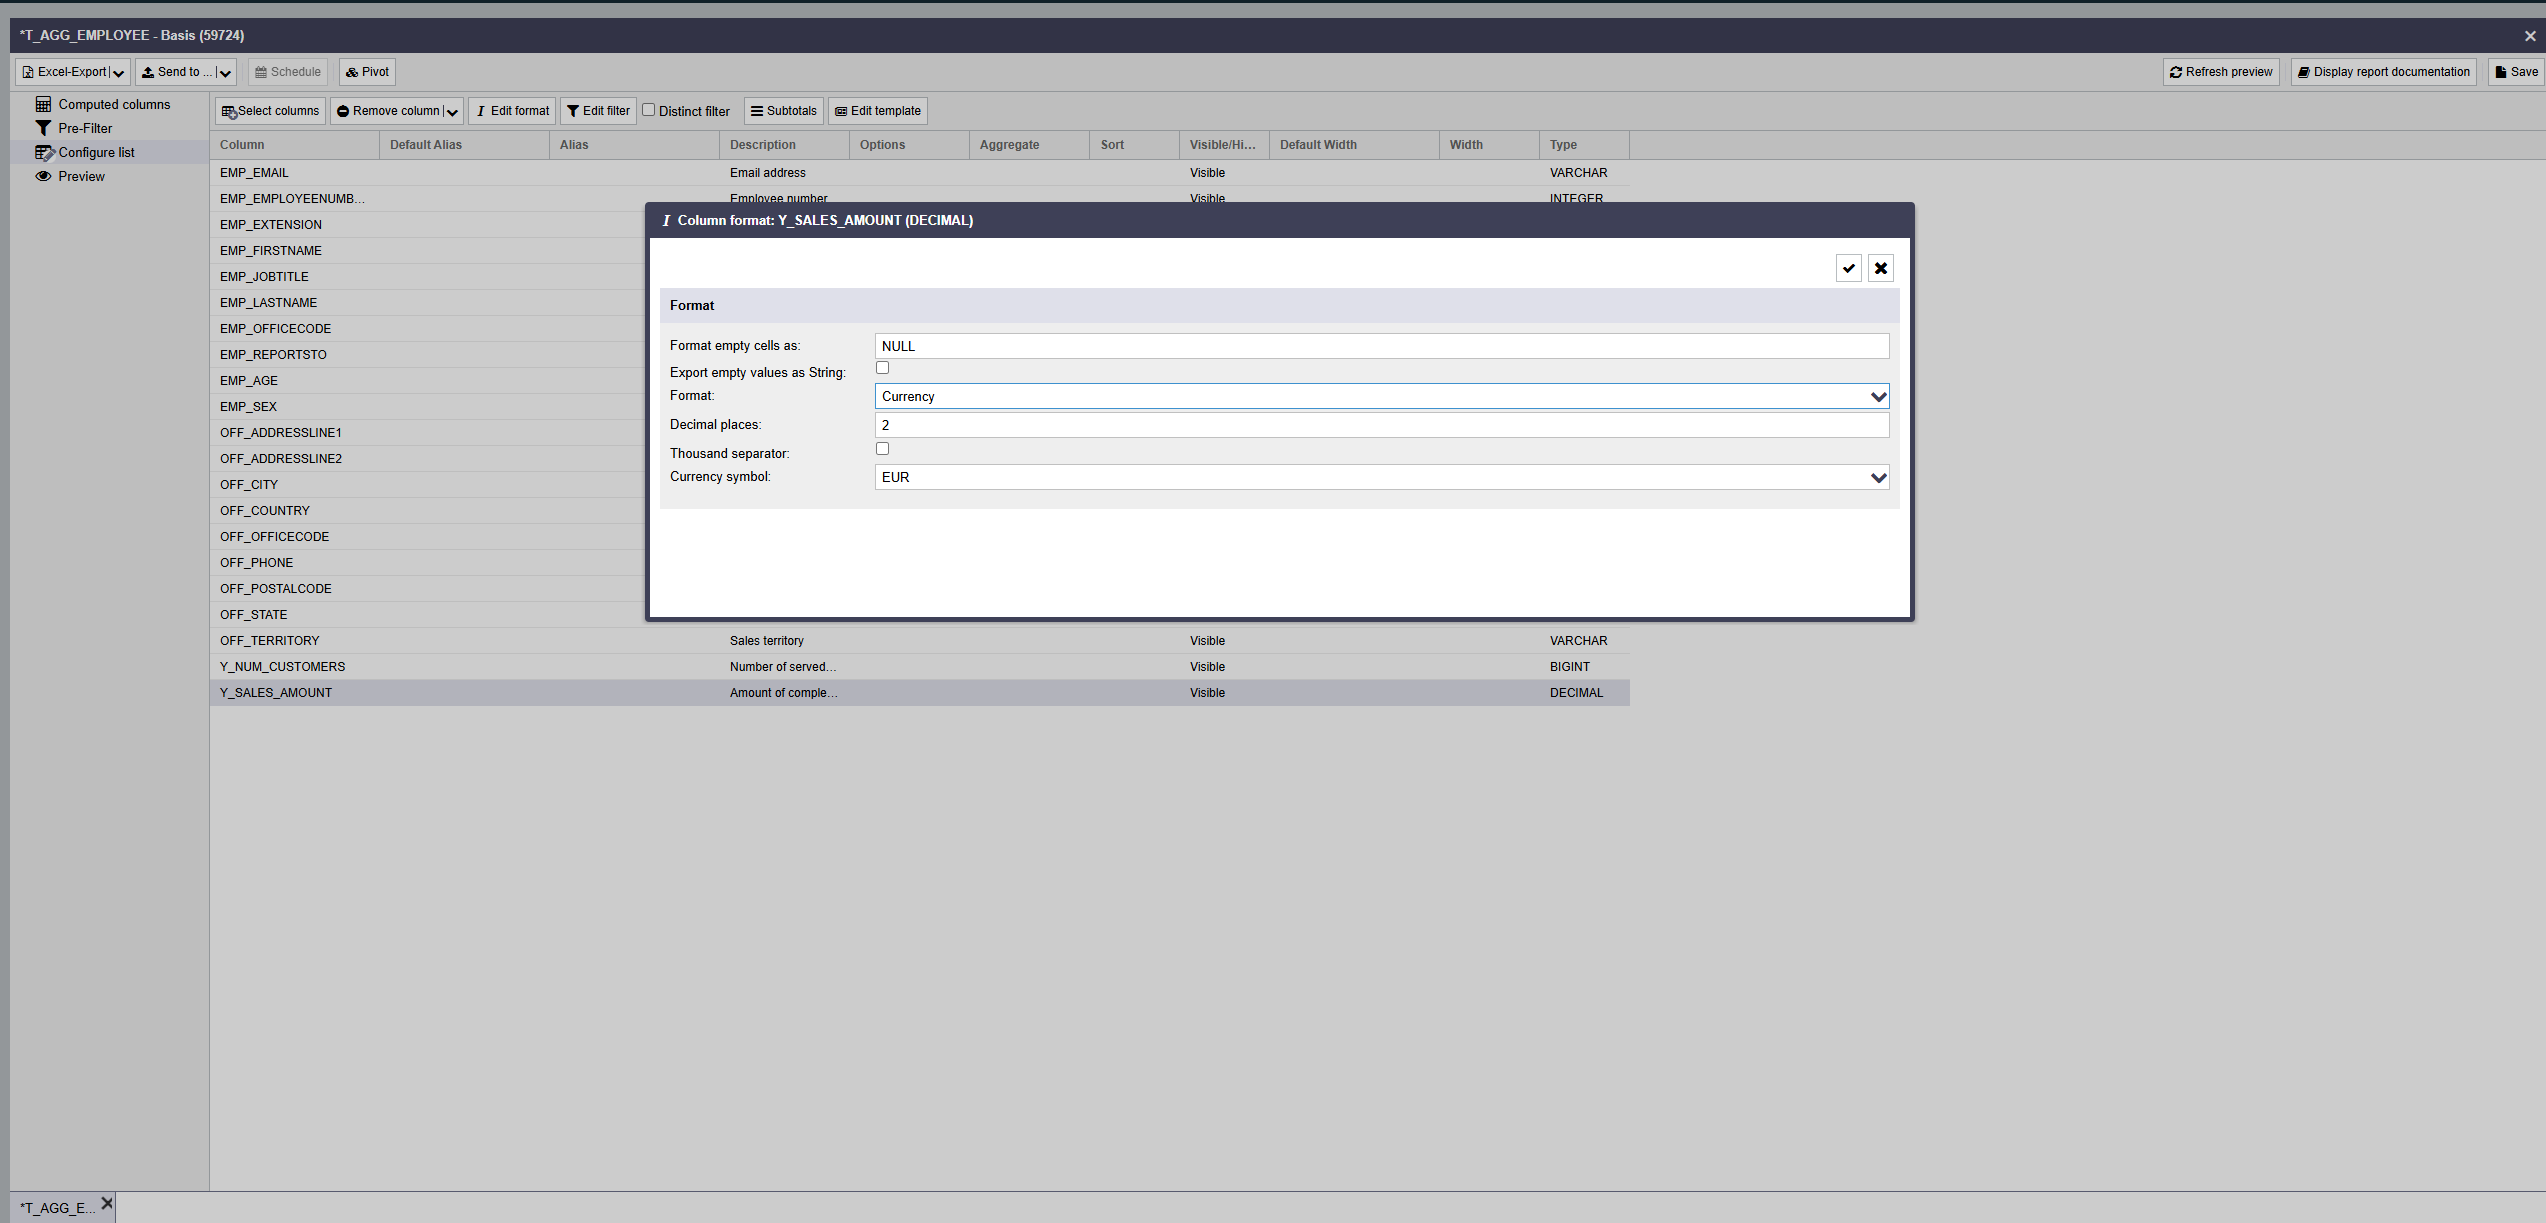The image size is (2546, 1223).
Task: Select Configure list in the sidebar
Action: [95, 152]
